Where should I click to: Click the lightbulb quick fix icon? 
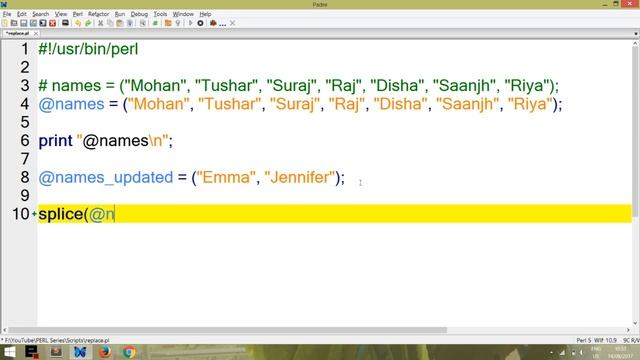pos(178,23)
